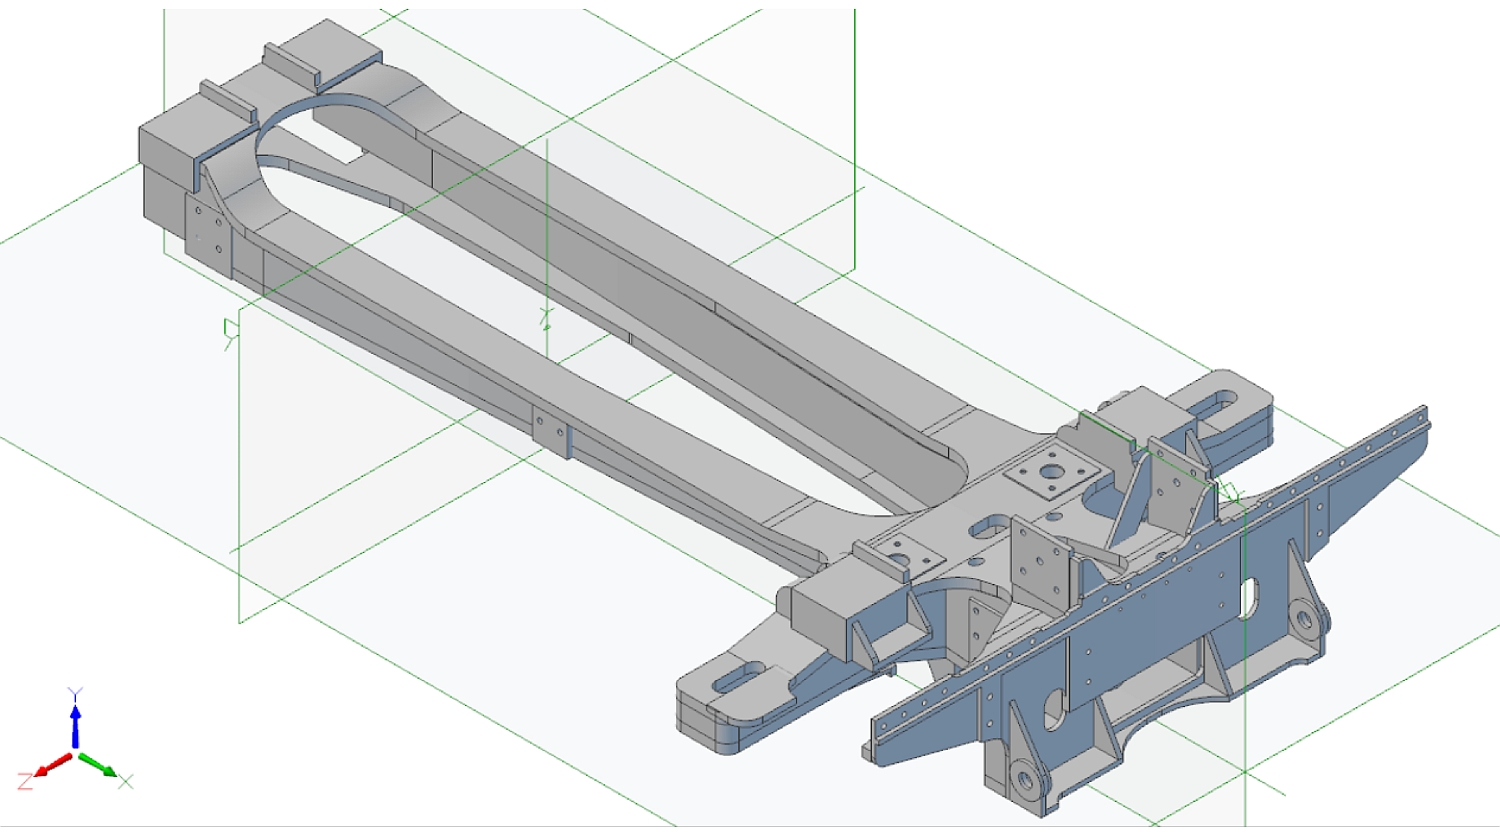Pick the plane marker between the two rails
Viewport: 1500px width, 835px height.
tap(546, 319)
